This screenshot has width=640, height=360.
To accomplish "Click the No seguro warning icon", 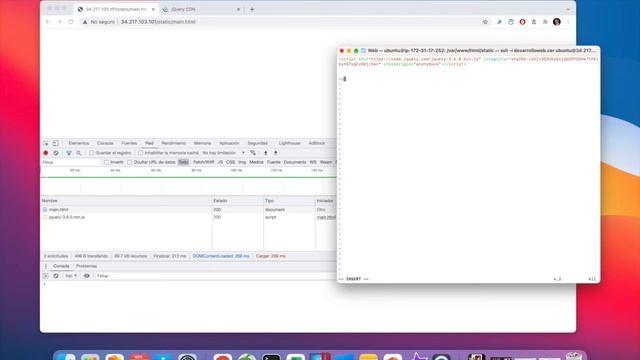I will click(85, 22).
